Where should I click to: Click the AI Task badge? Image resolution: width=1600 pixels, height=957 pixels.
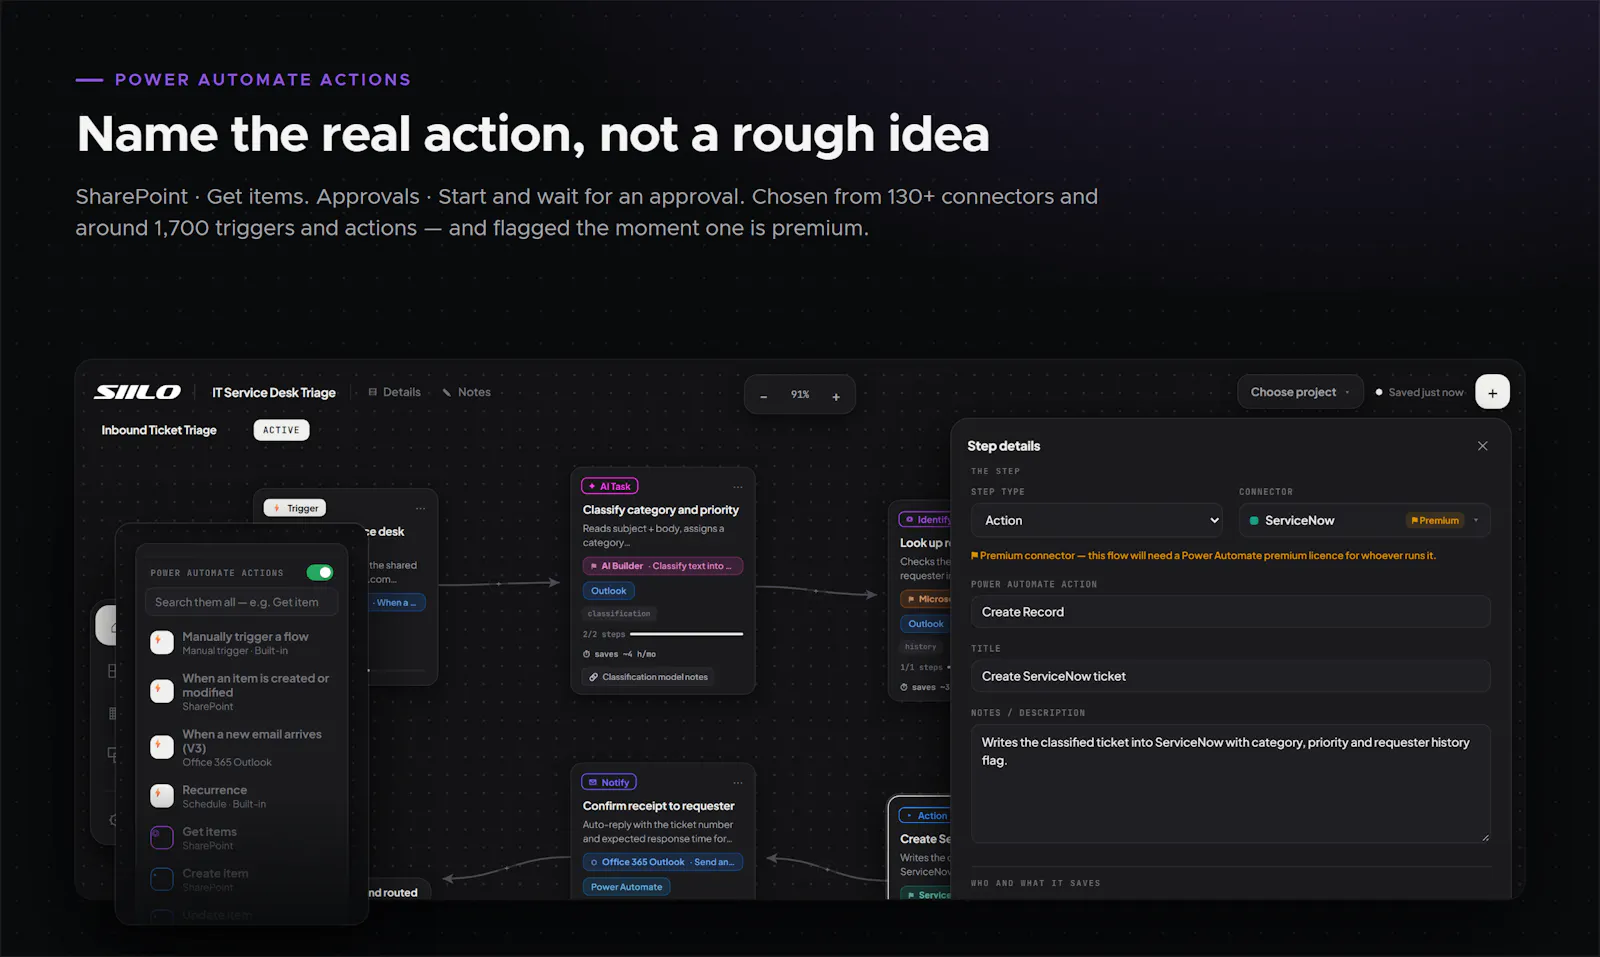(610, 486)
